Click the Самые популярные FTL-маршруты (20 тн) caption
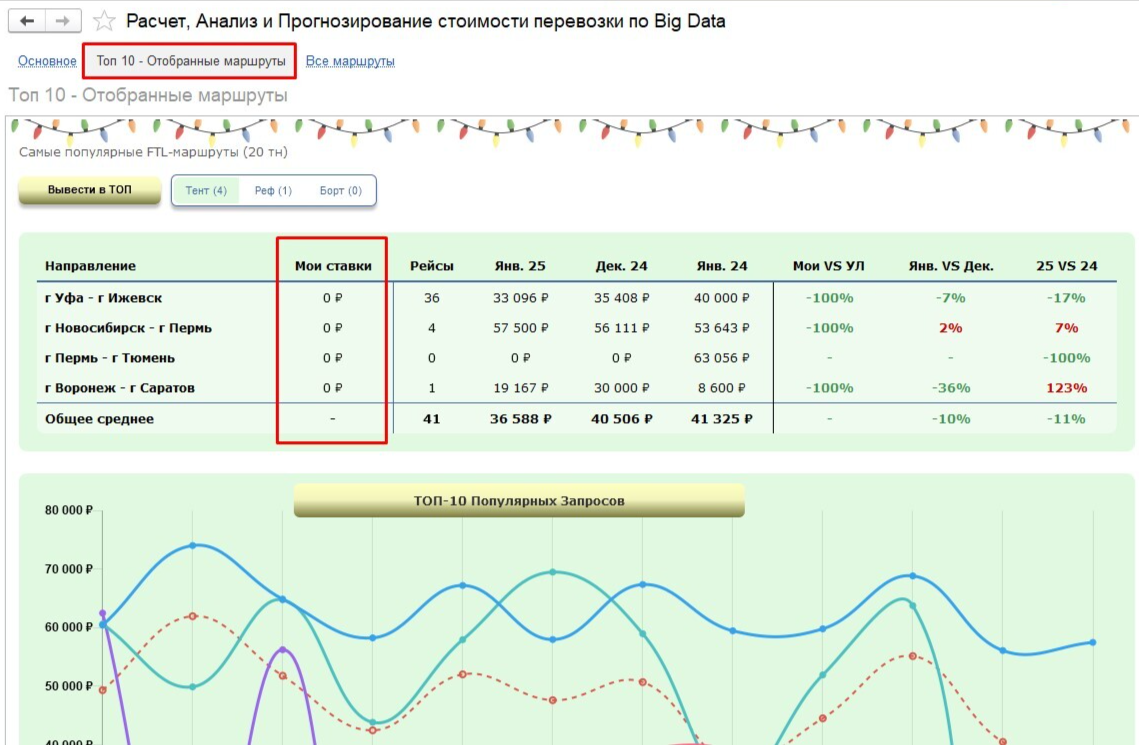Image resolution: width=1139 pixels, height=745 pixels. pyautogui.click(x=153, y=152)
